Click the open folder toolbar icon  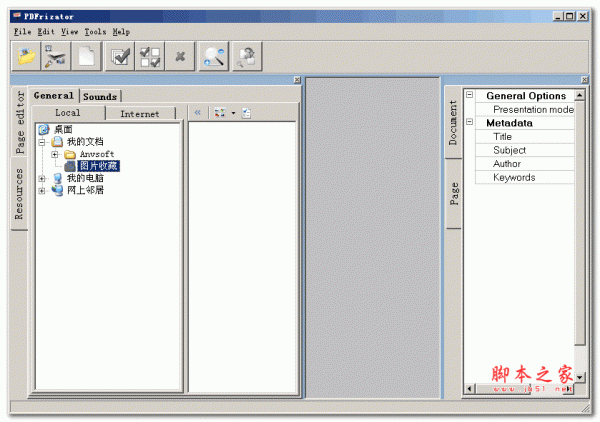26,57
